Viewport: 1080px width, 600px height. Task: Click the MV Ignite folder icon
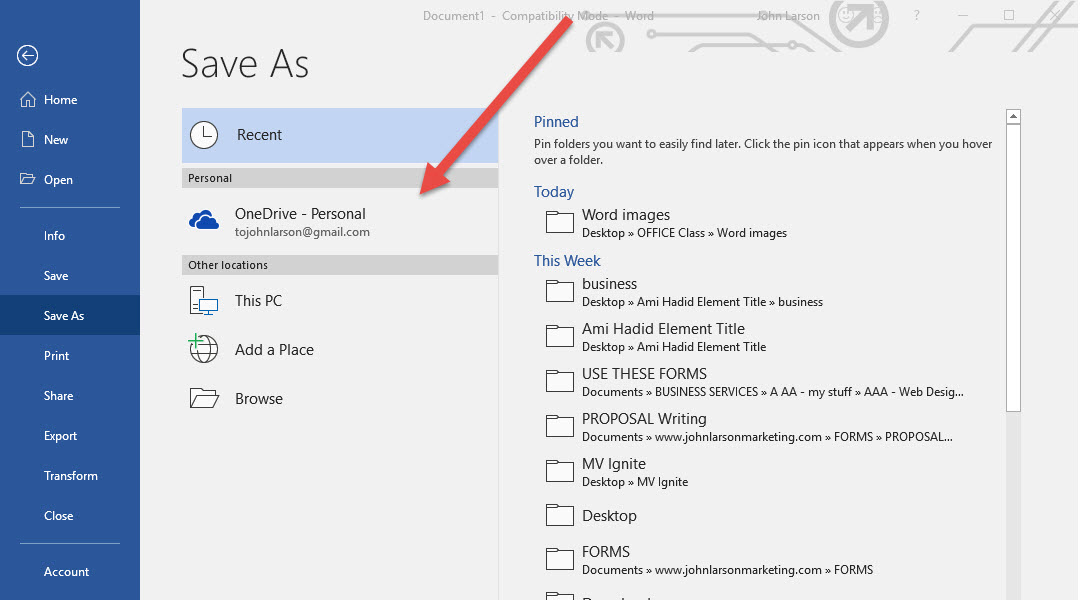[559, 471]
